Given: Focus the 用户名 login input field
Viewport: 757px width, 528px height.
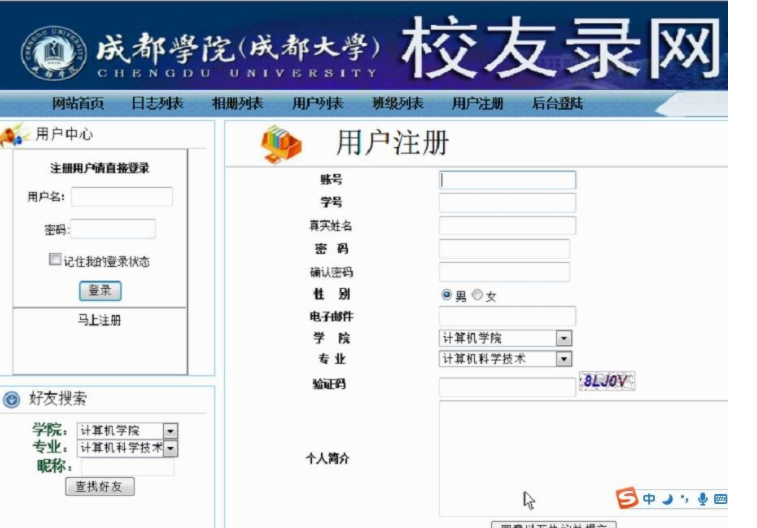Looking at the screenshot, I should pos(122,197).
